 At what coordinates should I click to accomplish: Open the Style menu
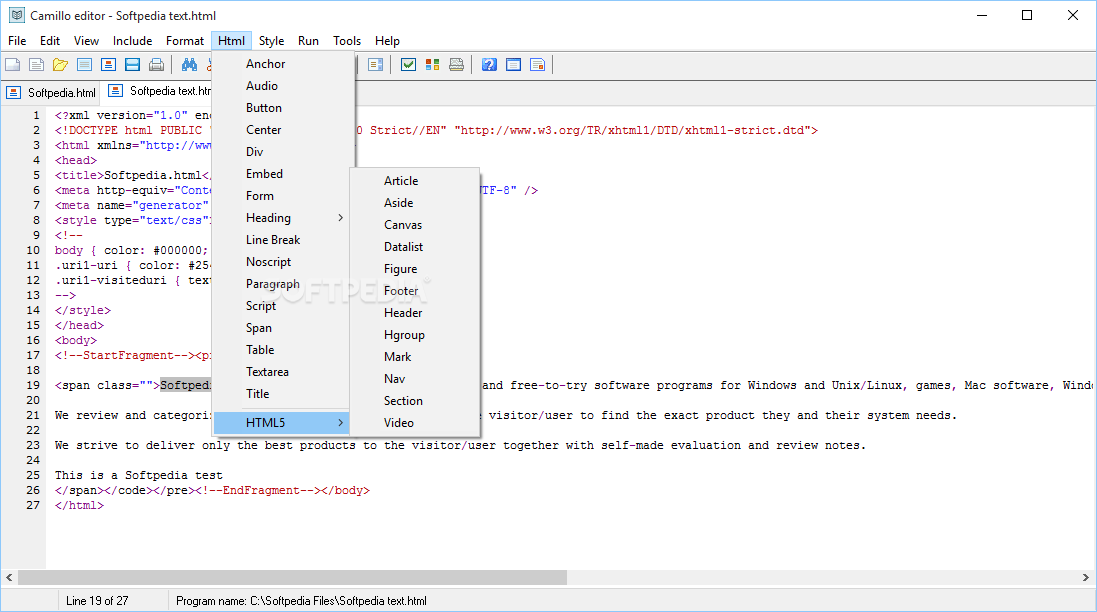271,41
